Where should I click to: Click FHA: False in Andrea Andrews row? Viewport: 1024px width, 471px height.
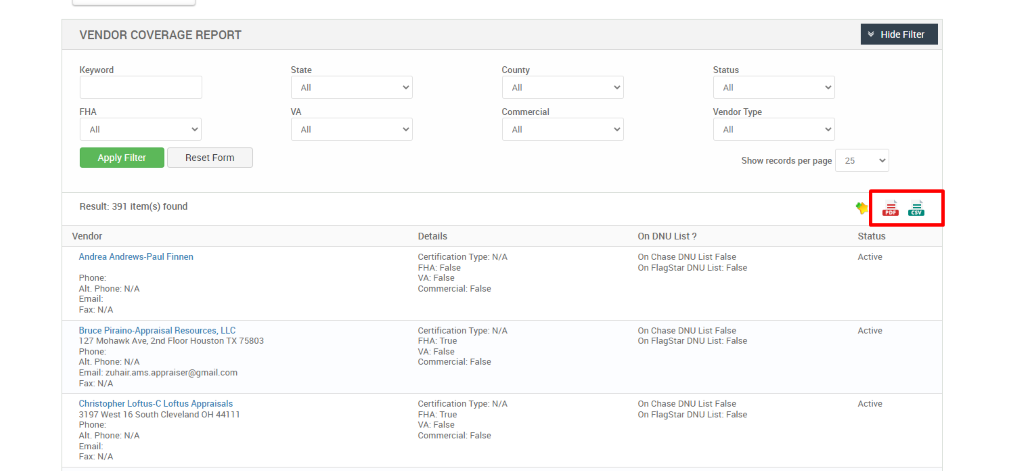point(439,268)
